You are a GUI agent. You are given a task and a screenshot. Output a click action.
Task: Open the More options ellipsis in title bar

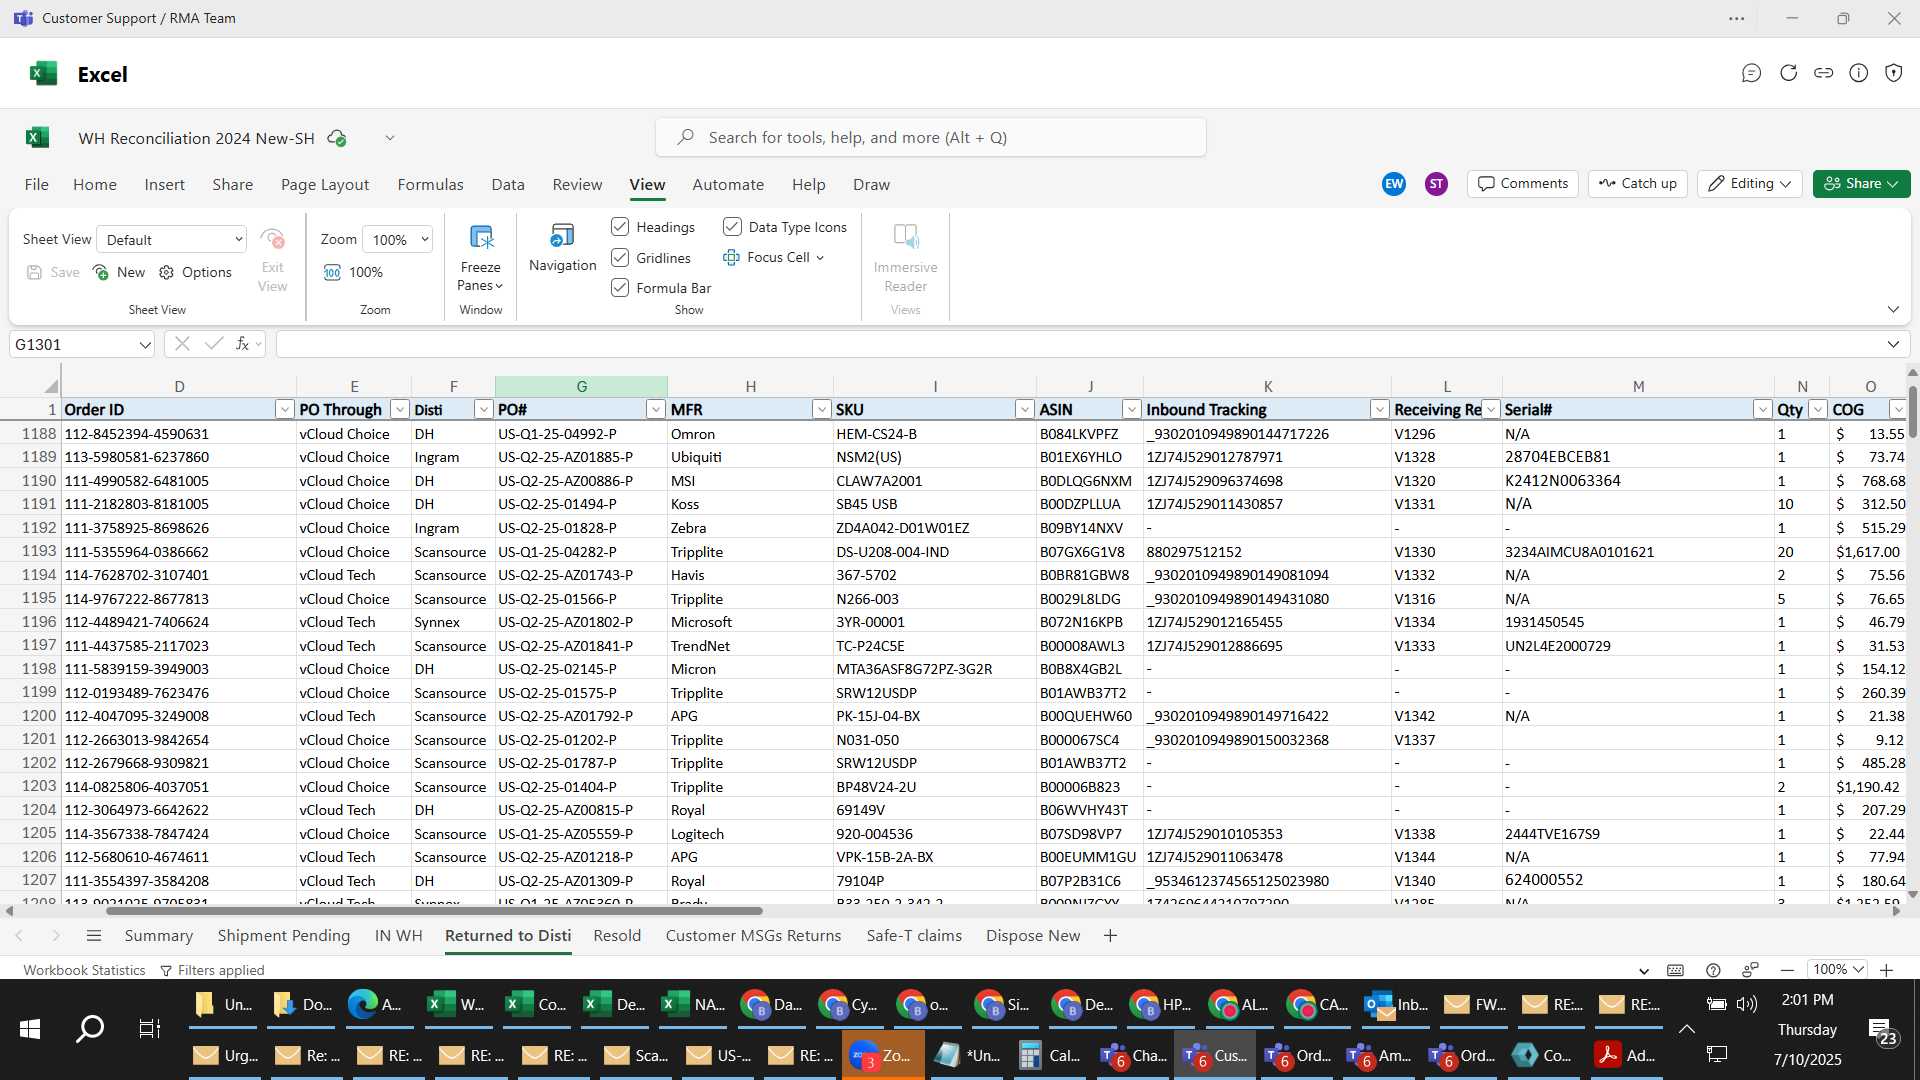coord(1737,18)
